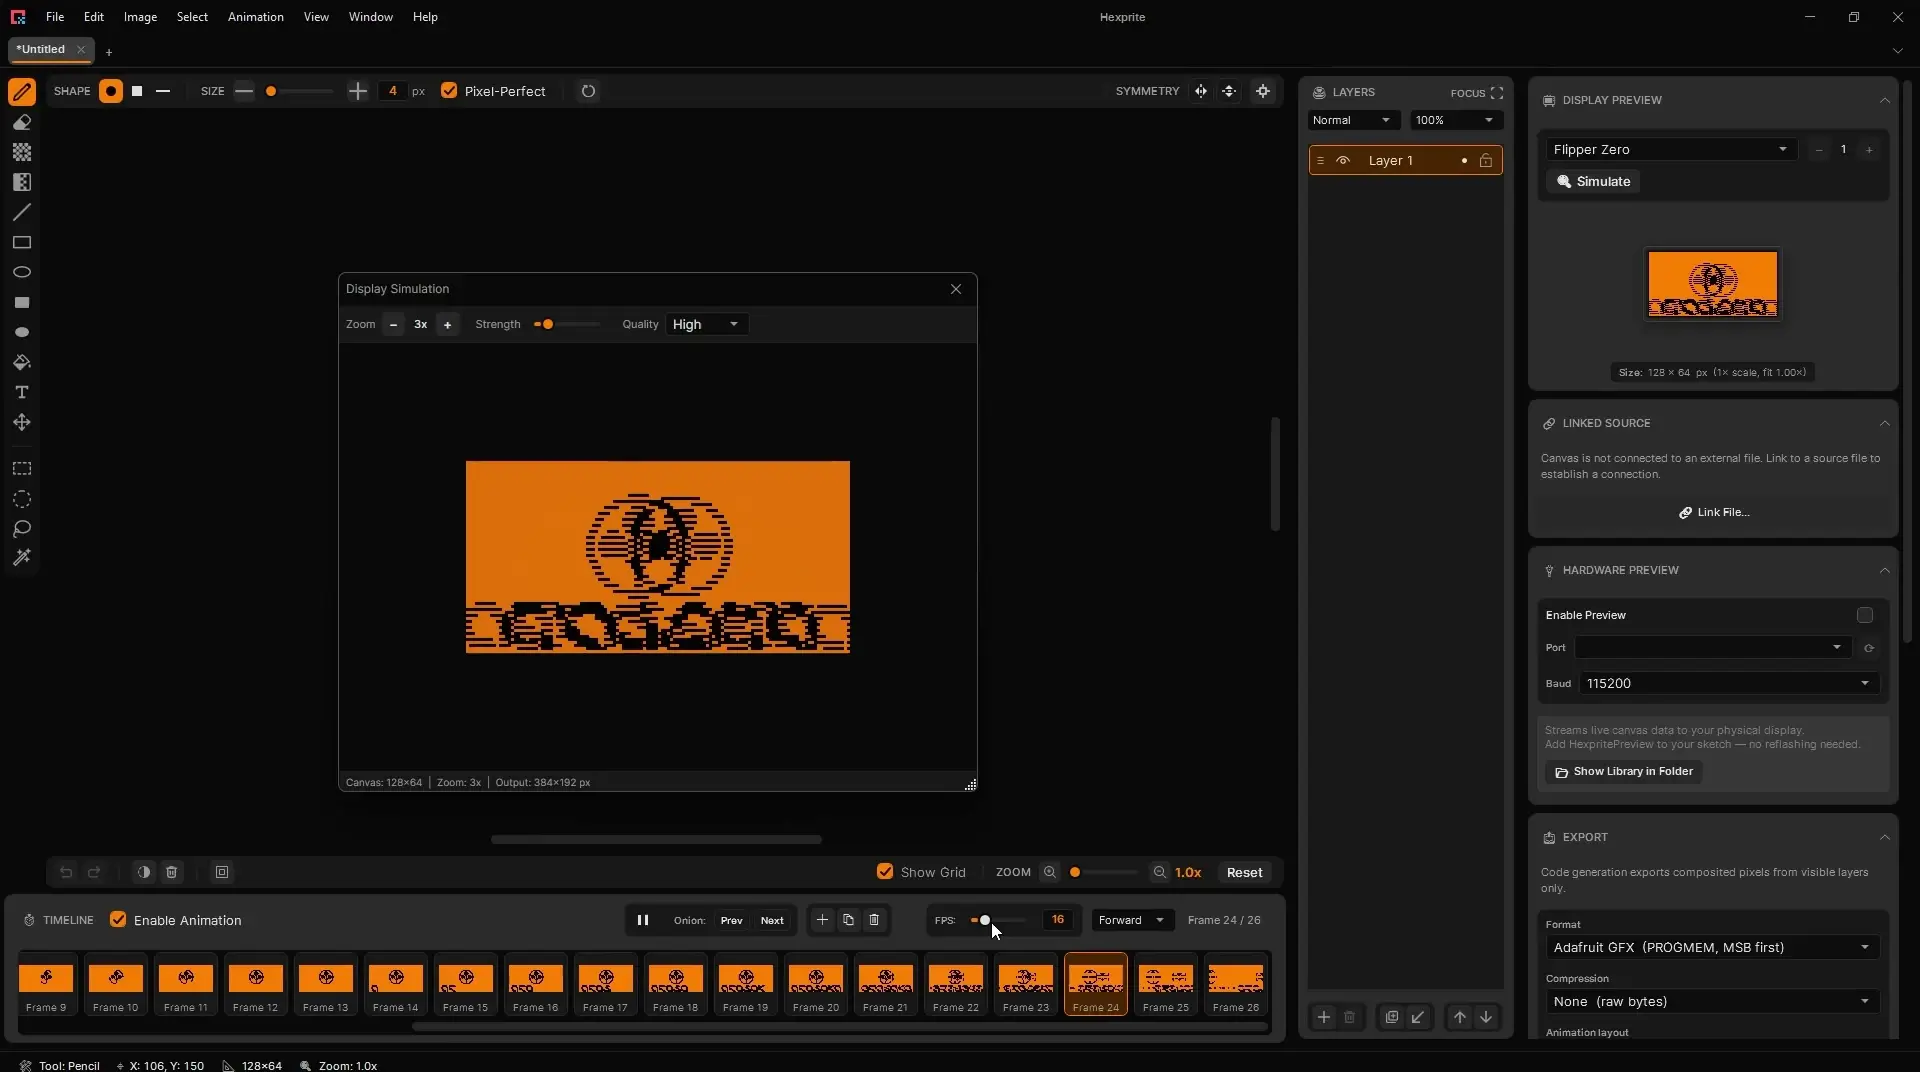Disable the Enable Animation checkbox

tap(118, 920)
